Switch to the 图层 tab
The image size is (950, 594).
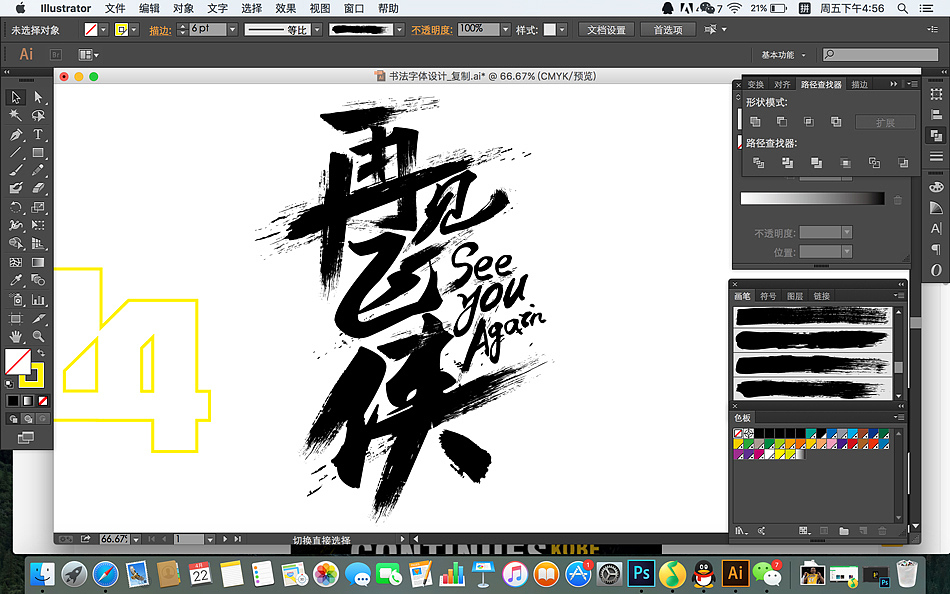pos(794,296)
